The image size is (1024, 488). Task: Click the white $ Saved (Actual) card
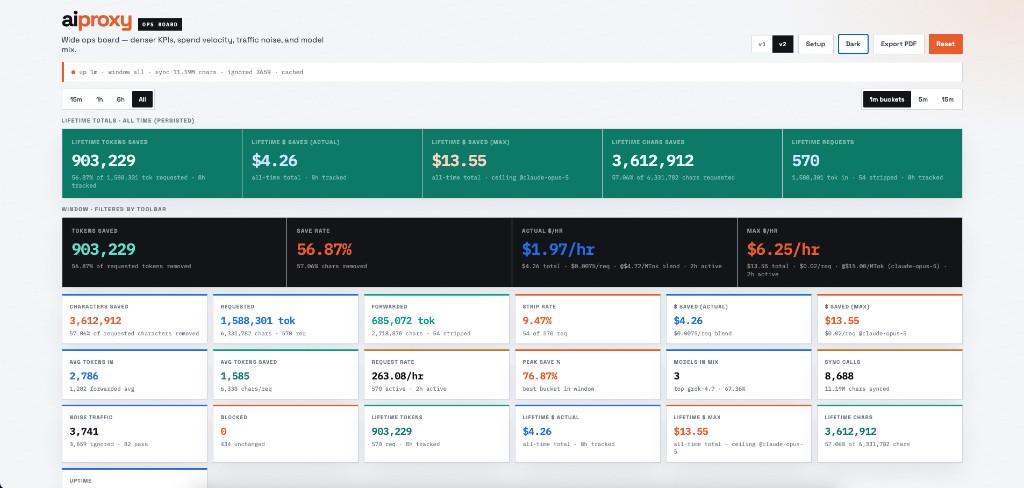point(739,319)
